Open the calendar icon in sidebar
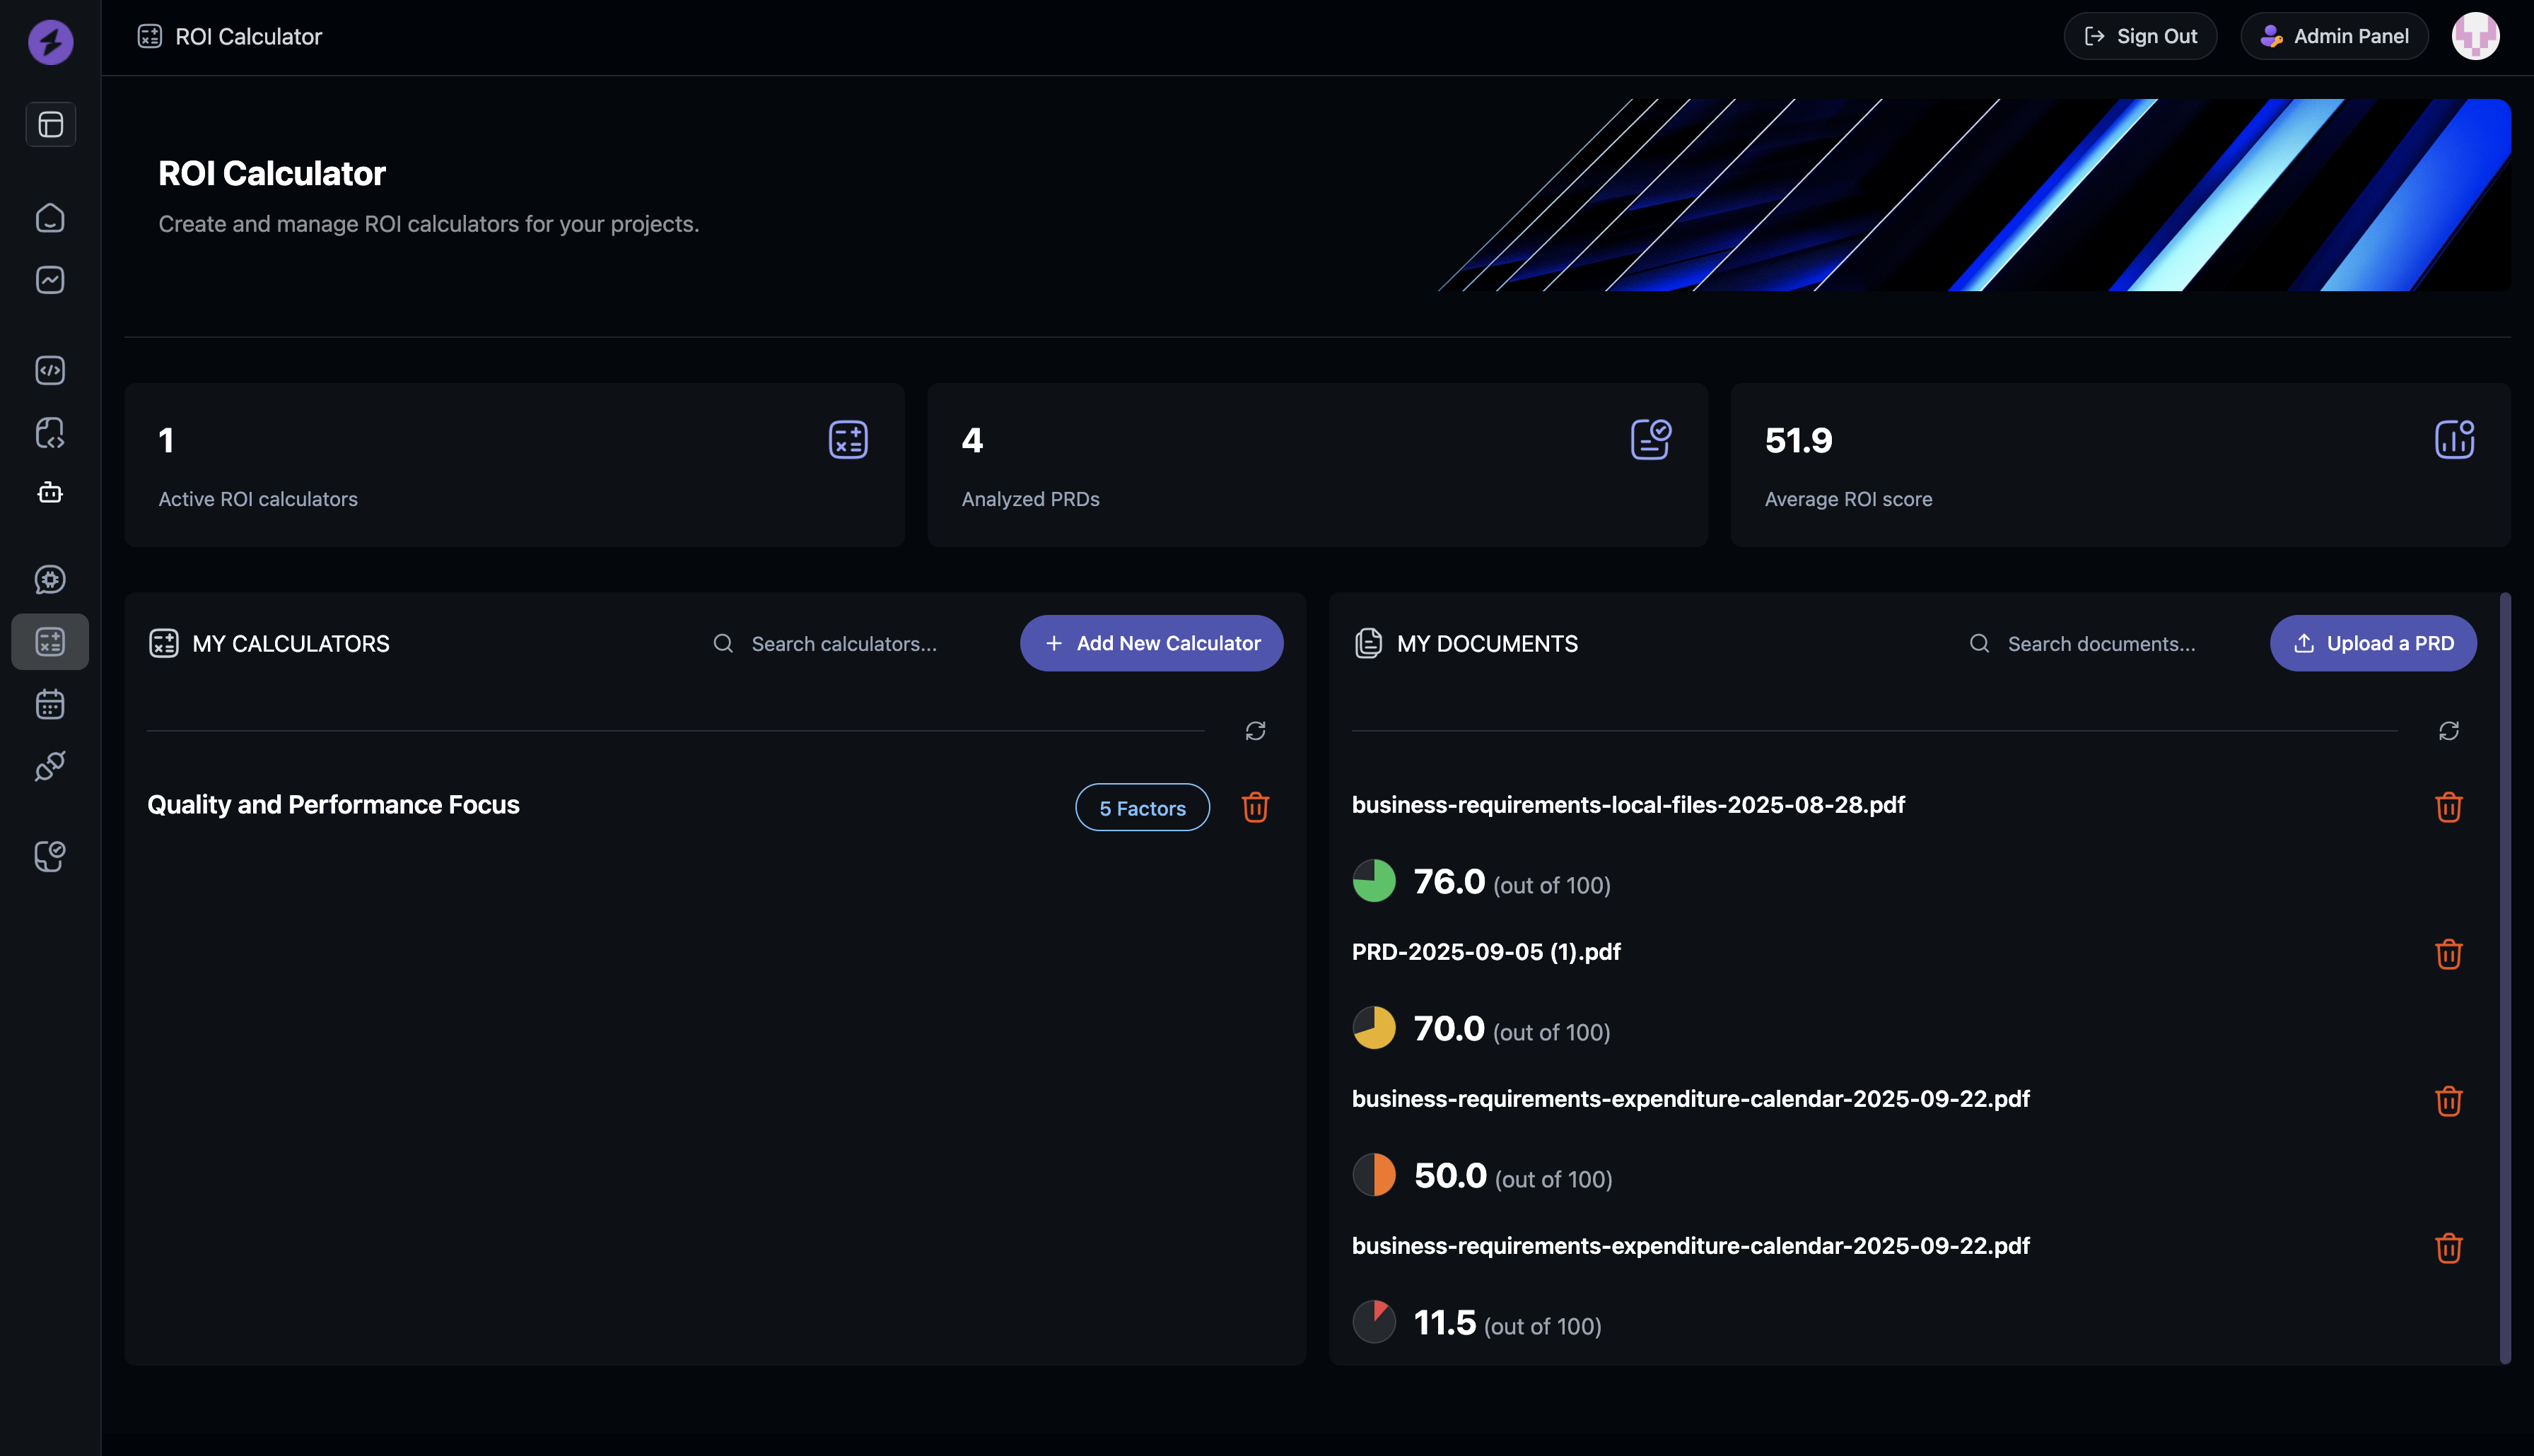The width and height of the screenshot is (2534, 1456). 50,704
